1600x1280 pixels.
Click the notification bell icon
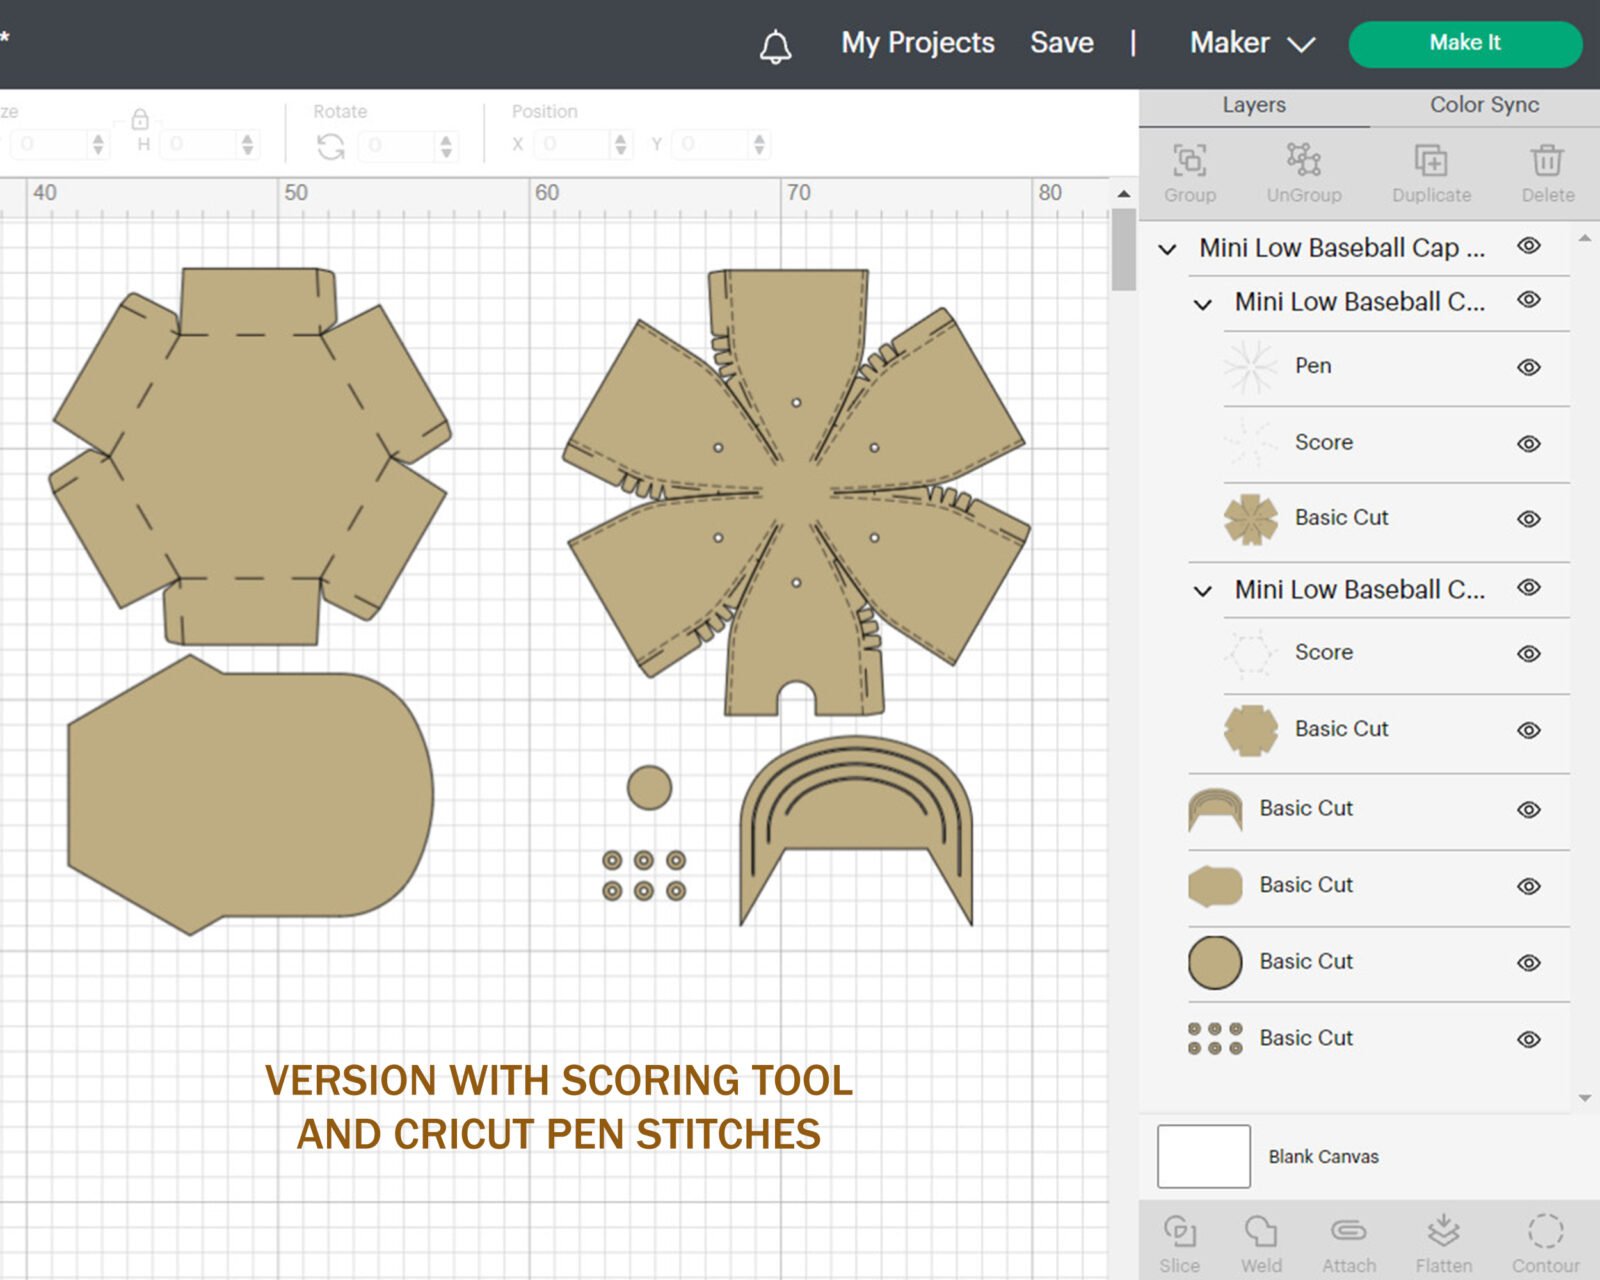tap(775, 46)
